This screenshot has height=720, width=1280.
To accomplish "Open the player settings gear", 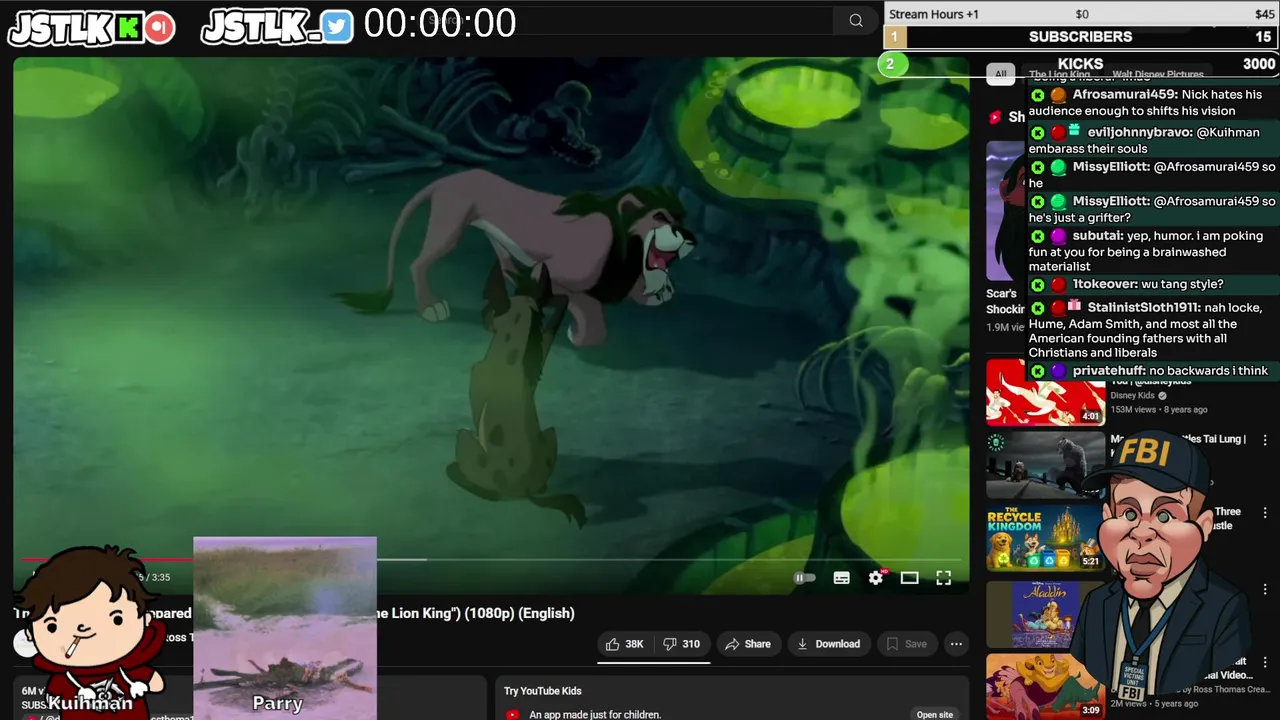I will [x=876, y=578].
